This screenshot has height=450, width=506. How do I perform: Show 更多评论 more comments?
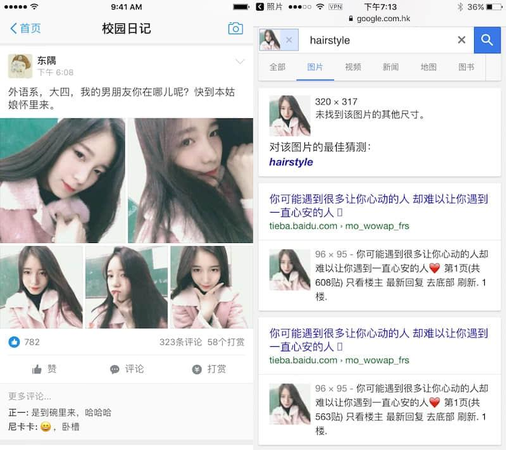tap(29, 396)
